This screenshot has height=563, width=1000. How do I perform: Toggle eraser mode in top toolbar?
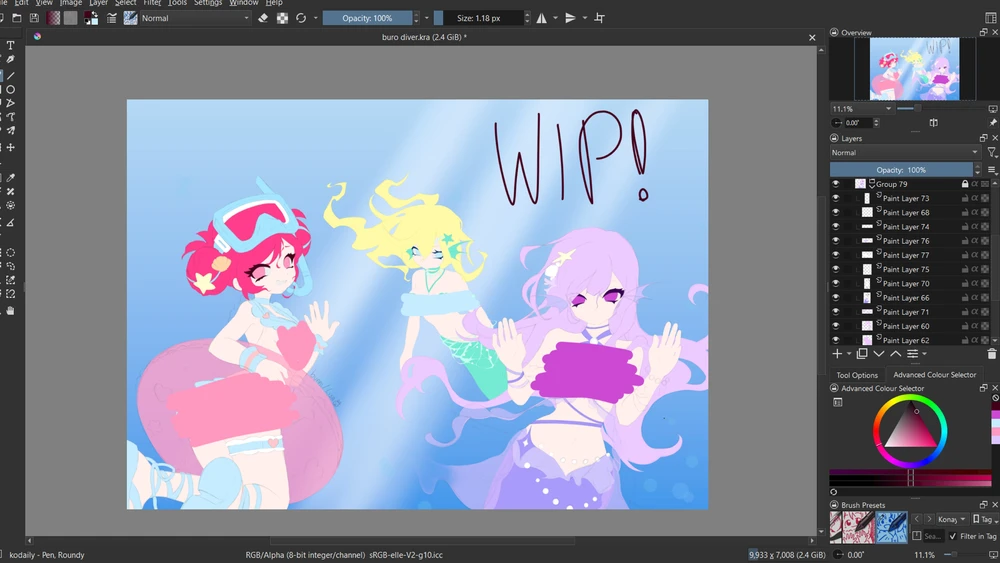point(263,18)
